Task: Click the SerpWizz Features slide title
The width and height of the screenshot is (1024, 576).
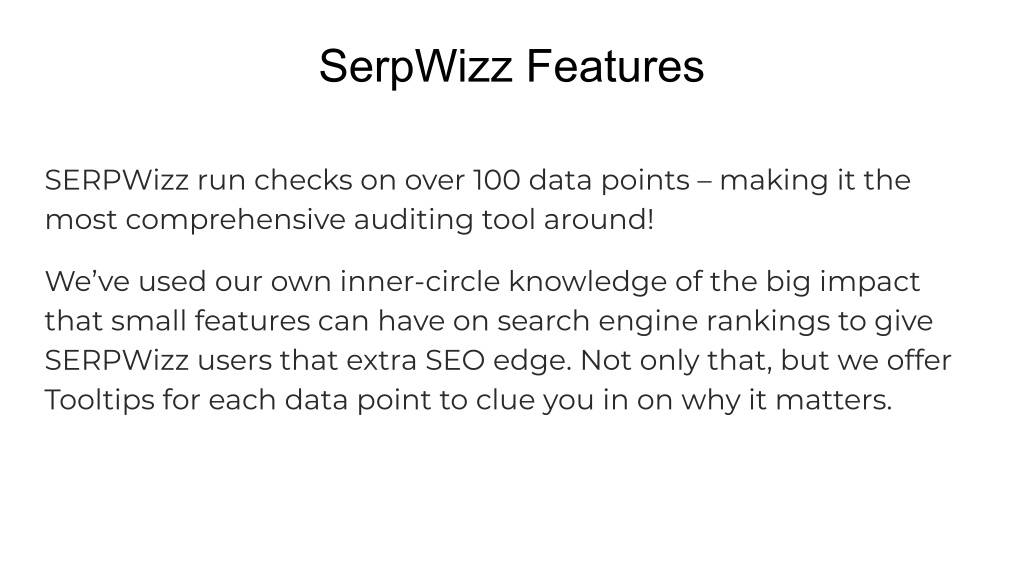Action: point(511,67)
